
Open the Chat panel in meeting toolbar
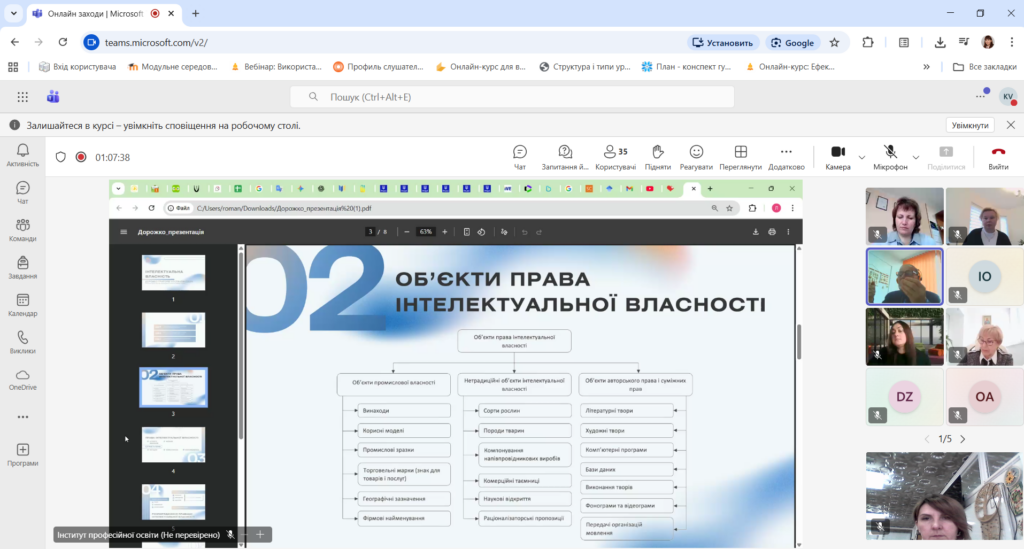pyautogui.click(x=519, y=156)
